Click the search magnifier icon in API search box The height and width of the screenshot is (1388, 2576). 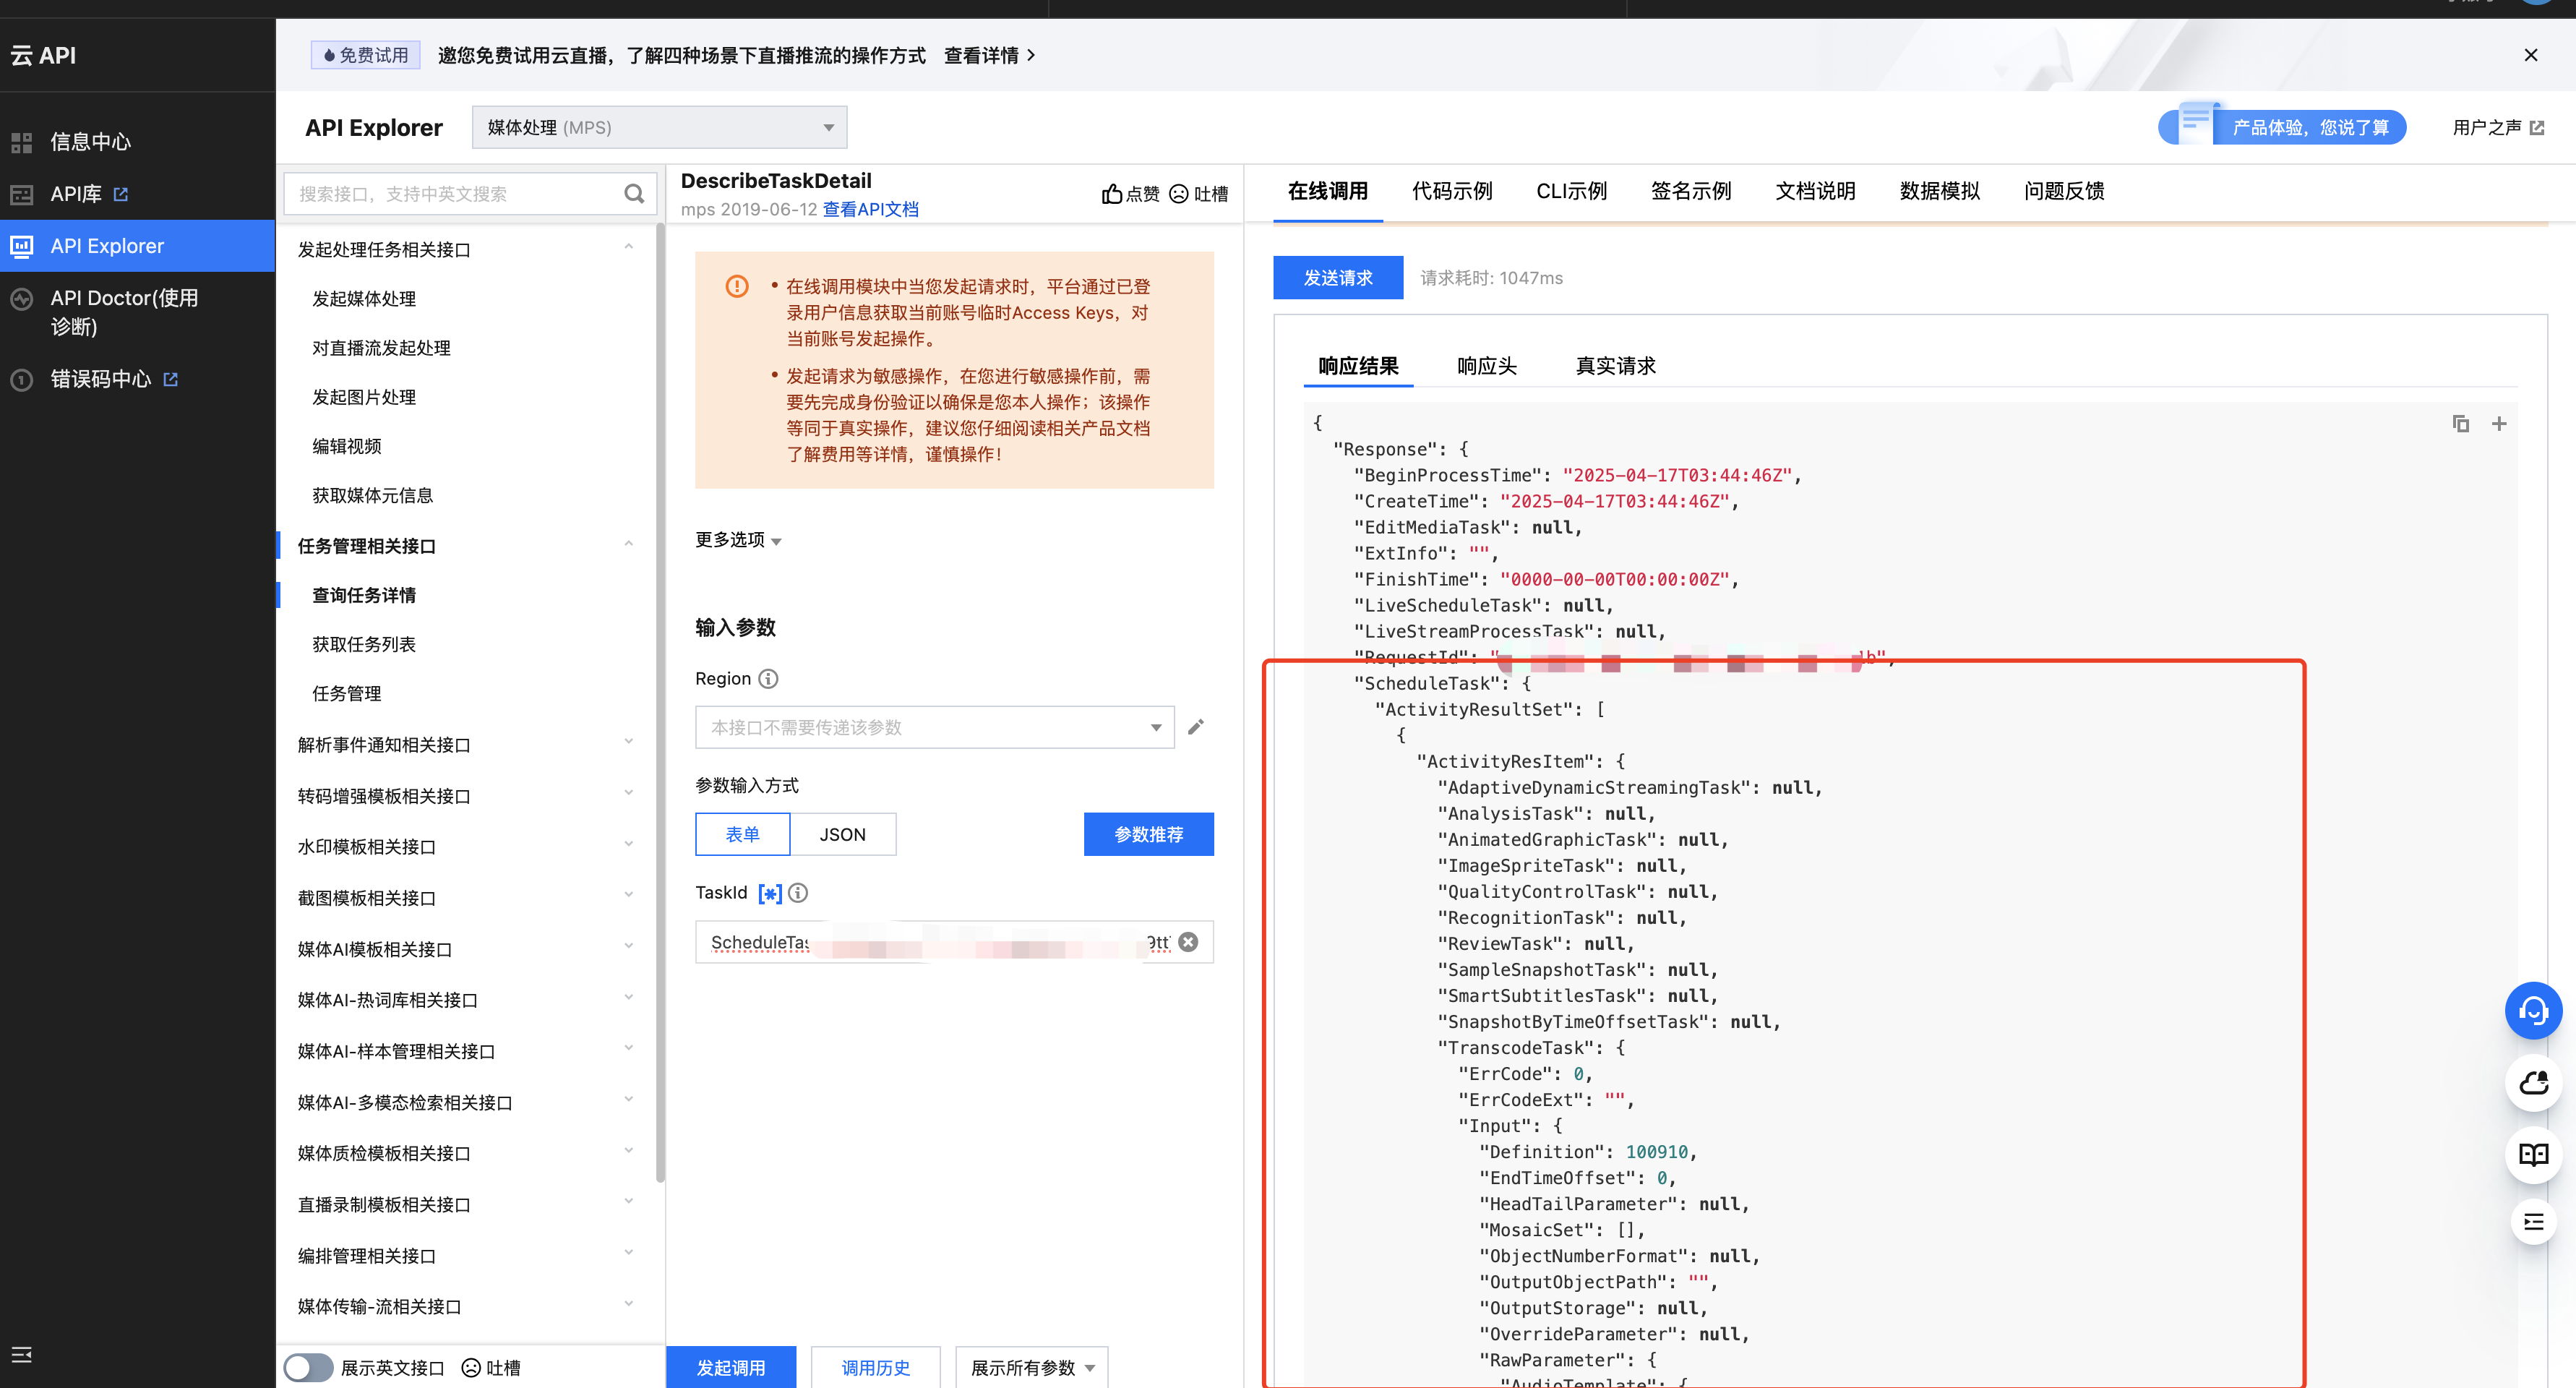(x=634, y=194)
